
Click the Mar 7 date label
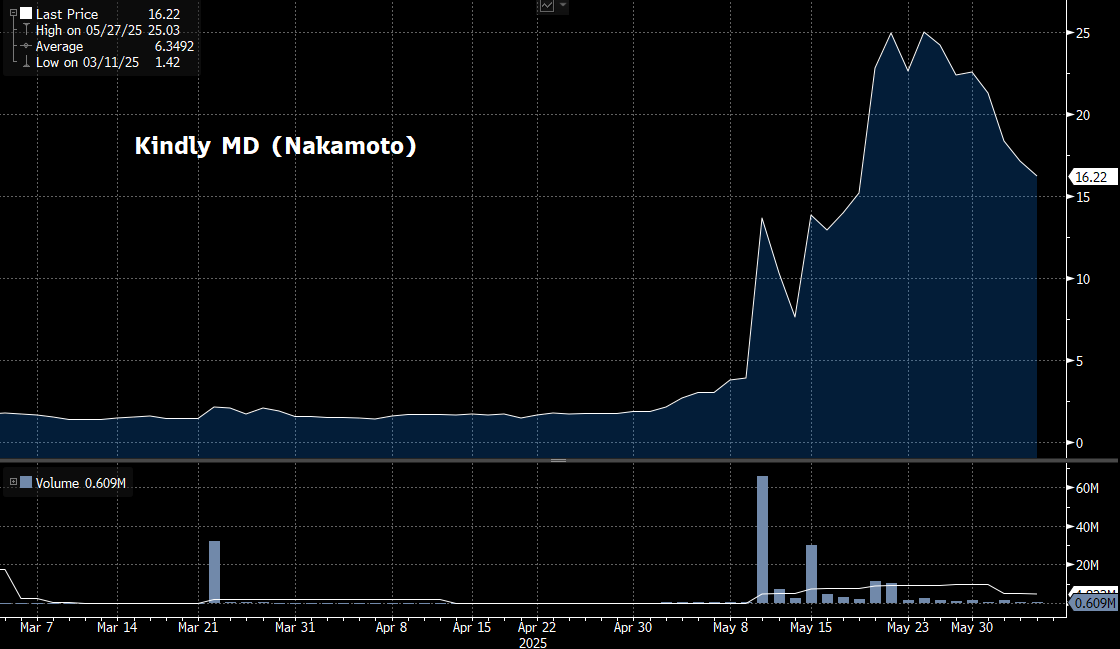click(x=36, y=628)
